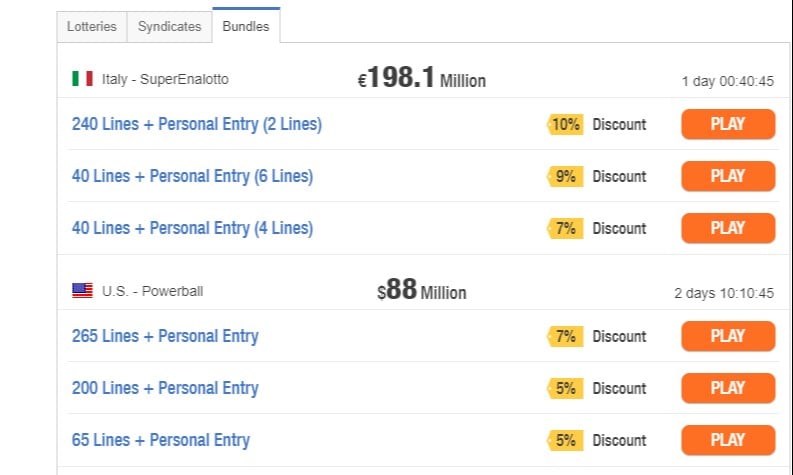
Task: Click the 7% tag on 40 Lines (4 Lines) row
Action: 565,229
